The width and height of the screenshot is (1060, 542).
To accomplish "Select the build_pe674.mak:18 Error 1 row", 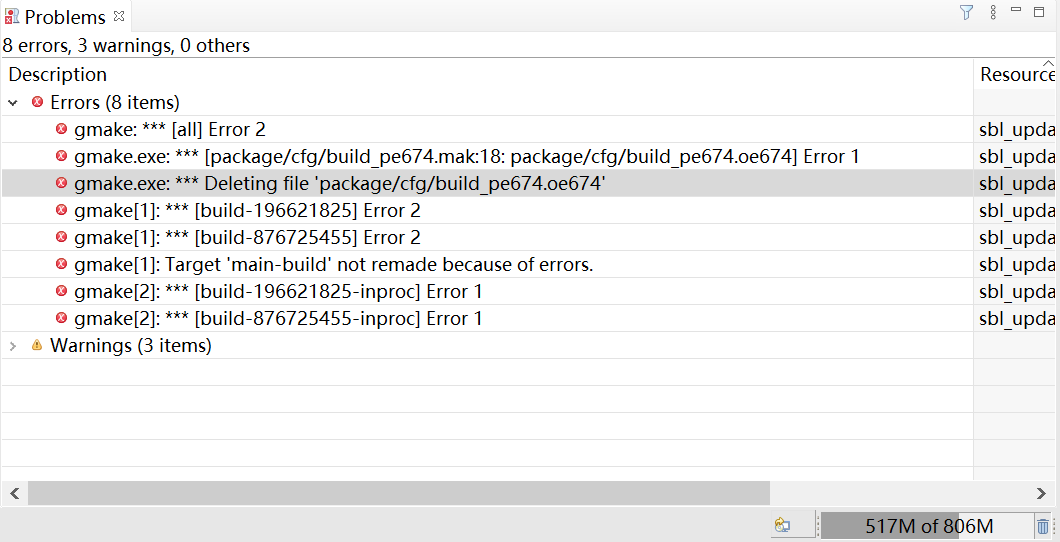I will (x=487, y=156).
